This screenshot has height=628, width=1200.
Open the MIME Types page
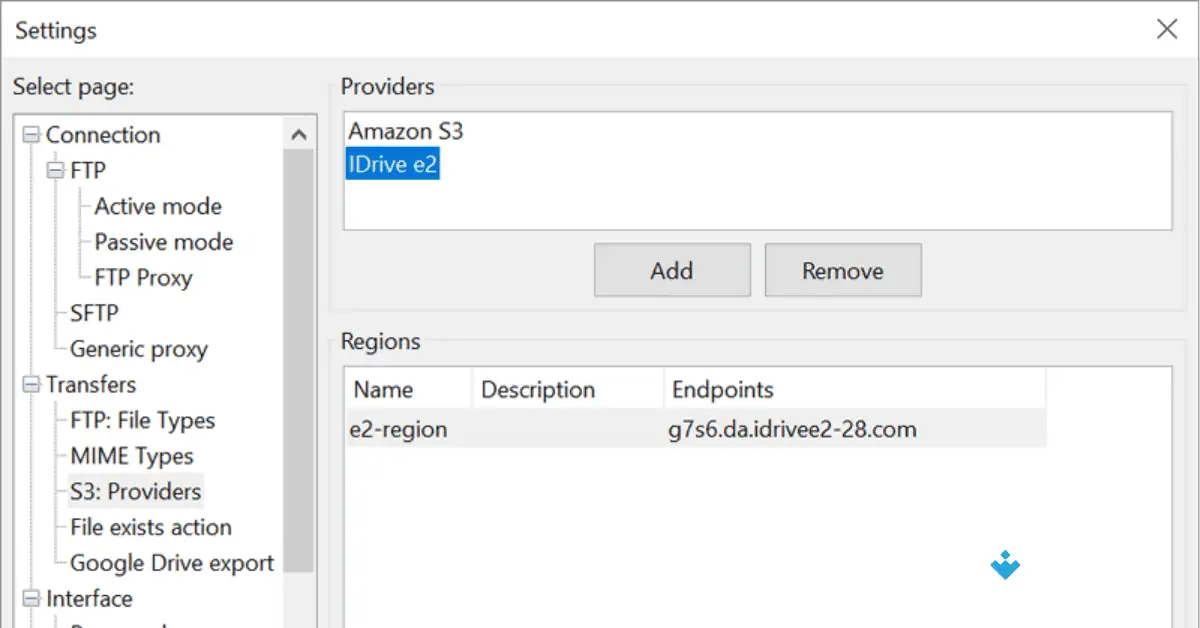pos(132,456)
